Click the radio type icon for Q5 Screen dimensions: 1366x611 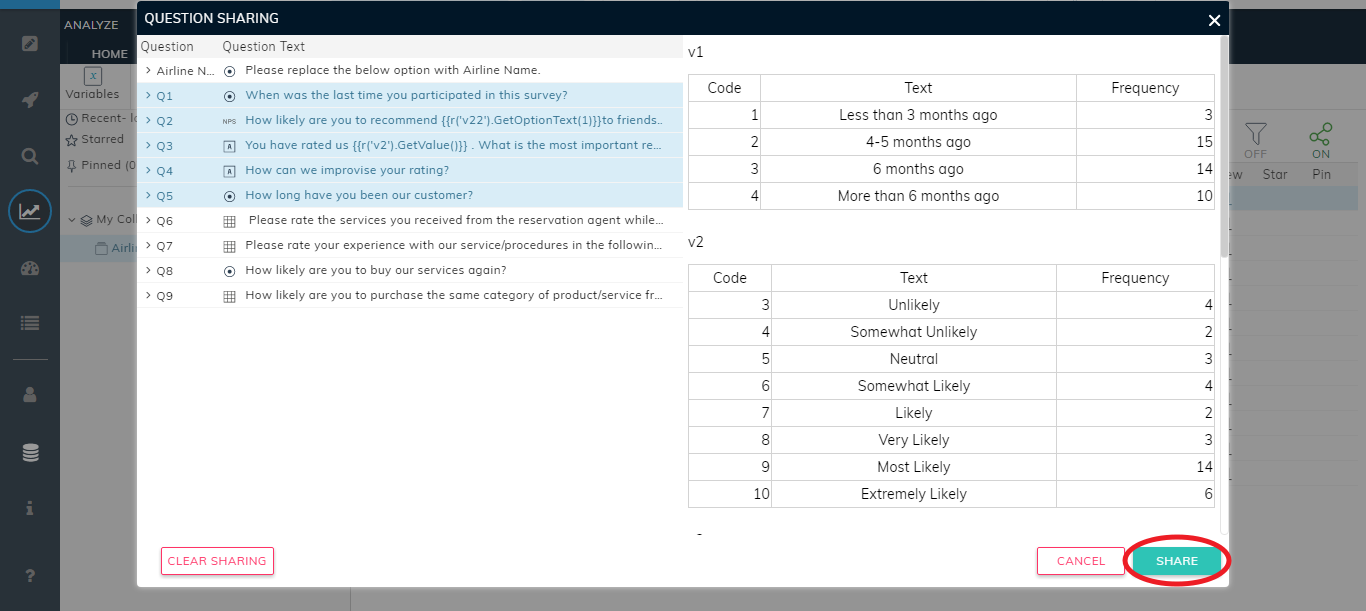pyautogui.click(x=229, y=196)
